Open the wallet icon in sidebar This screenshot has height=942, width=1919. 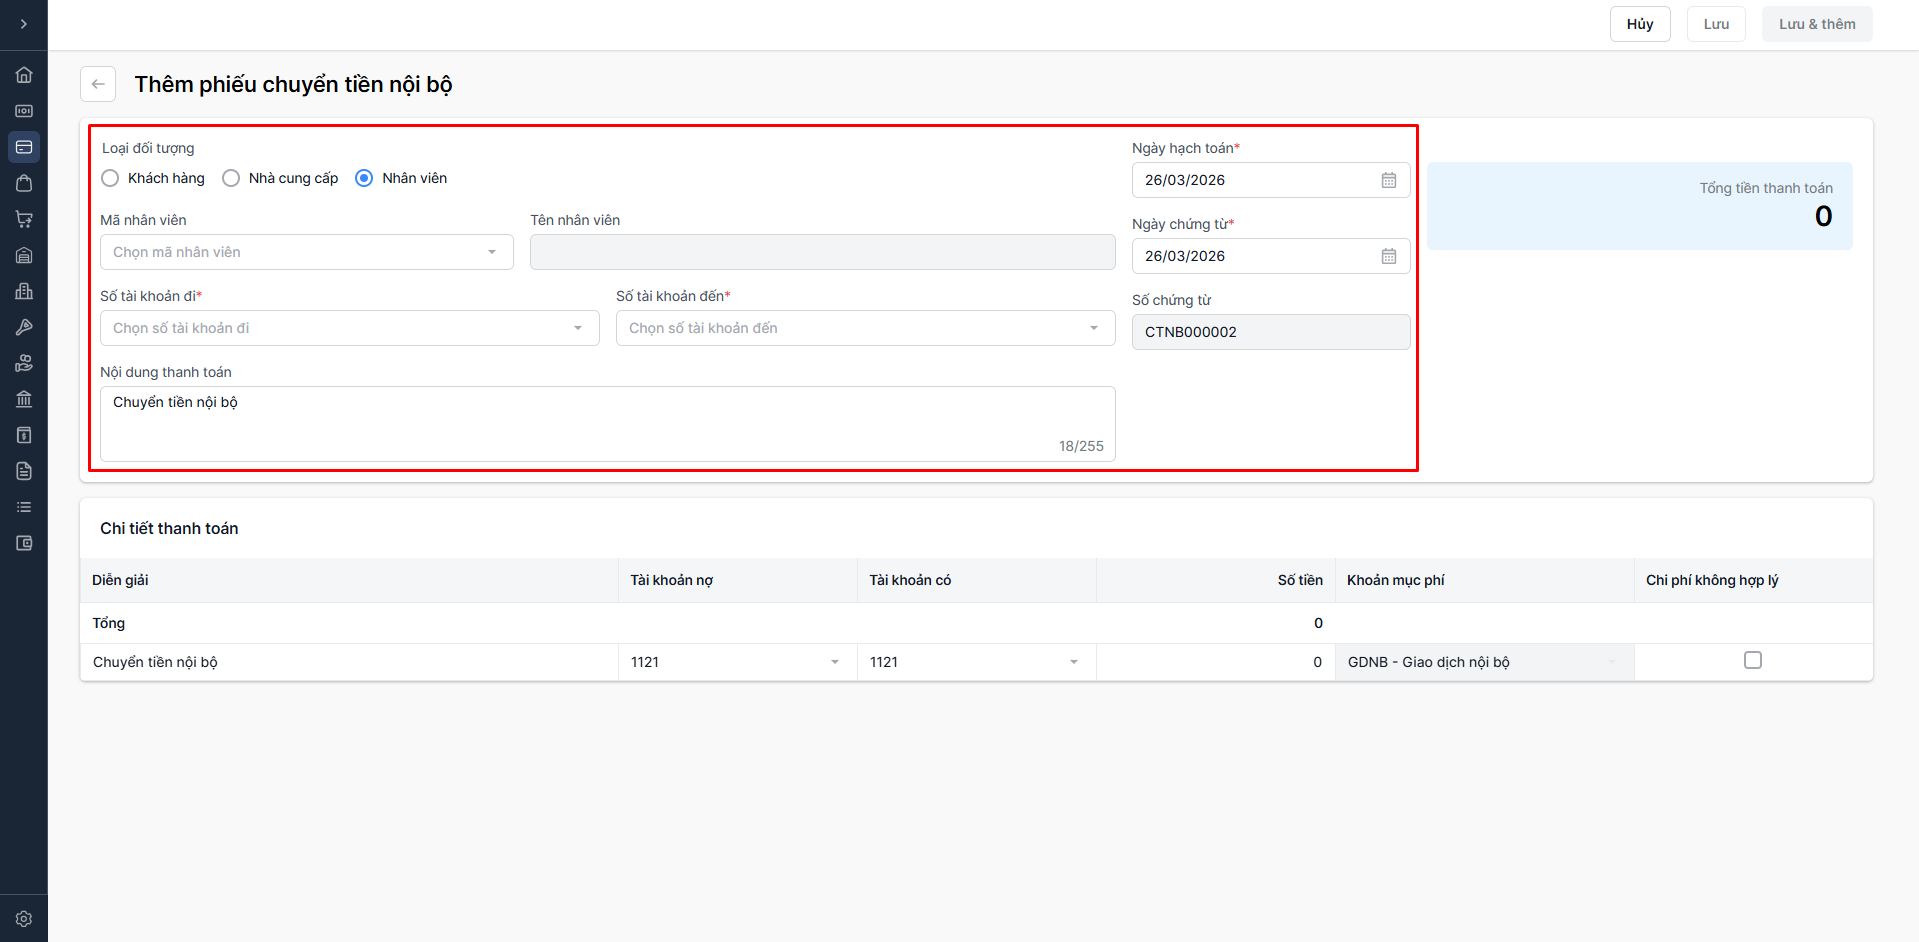pos(24,543)
